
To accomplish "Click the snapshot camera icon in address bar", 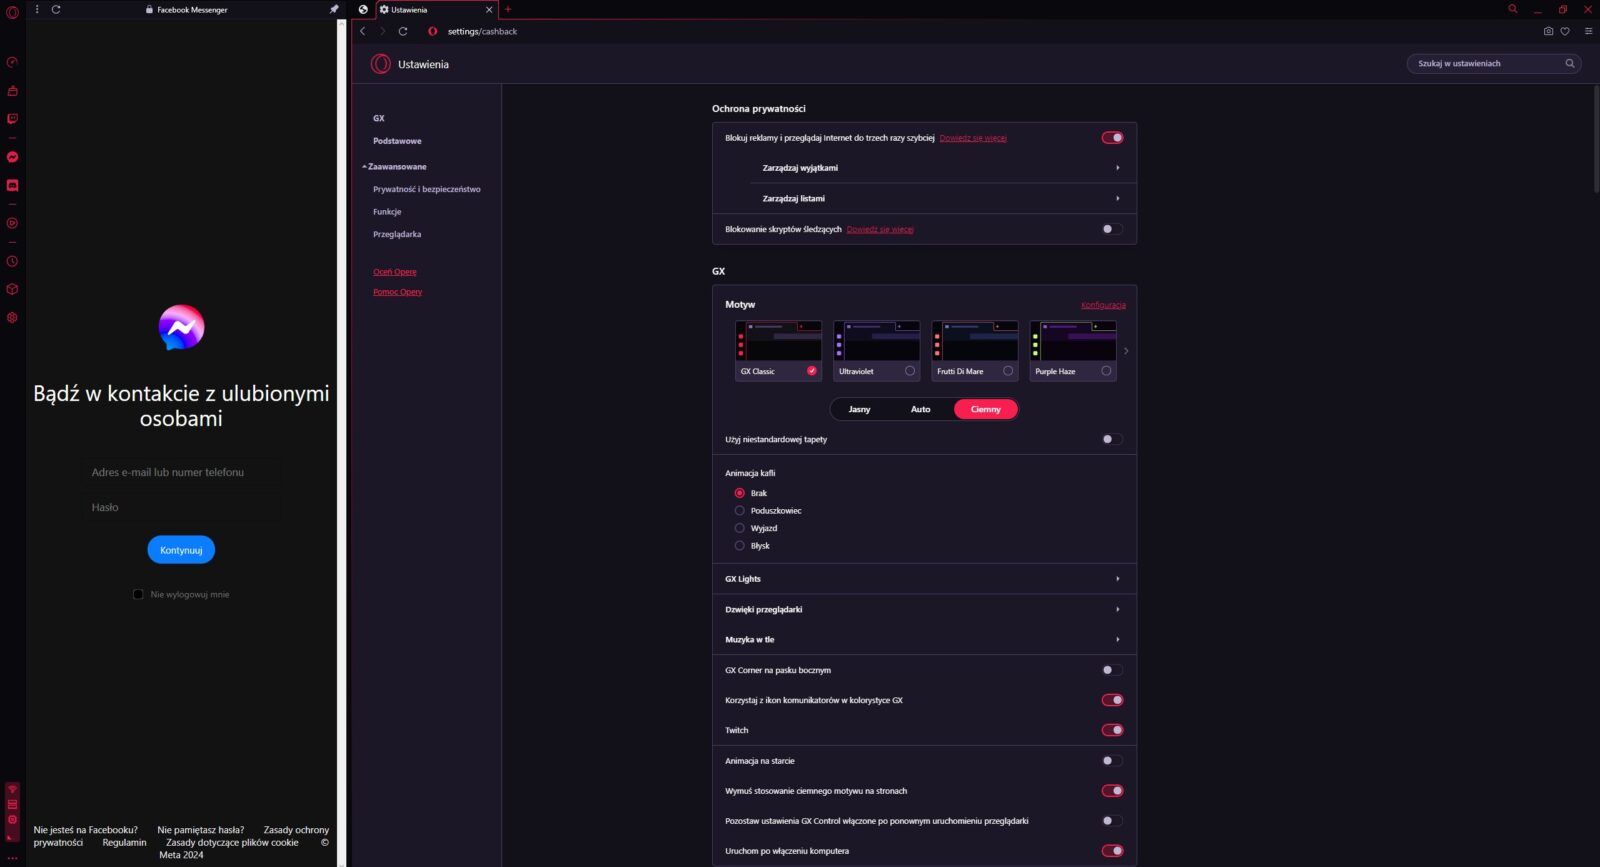I will pos(1548,31).
